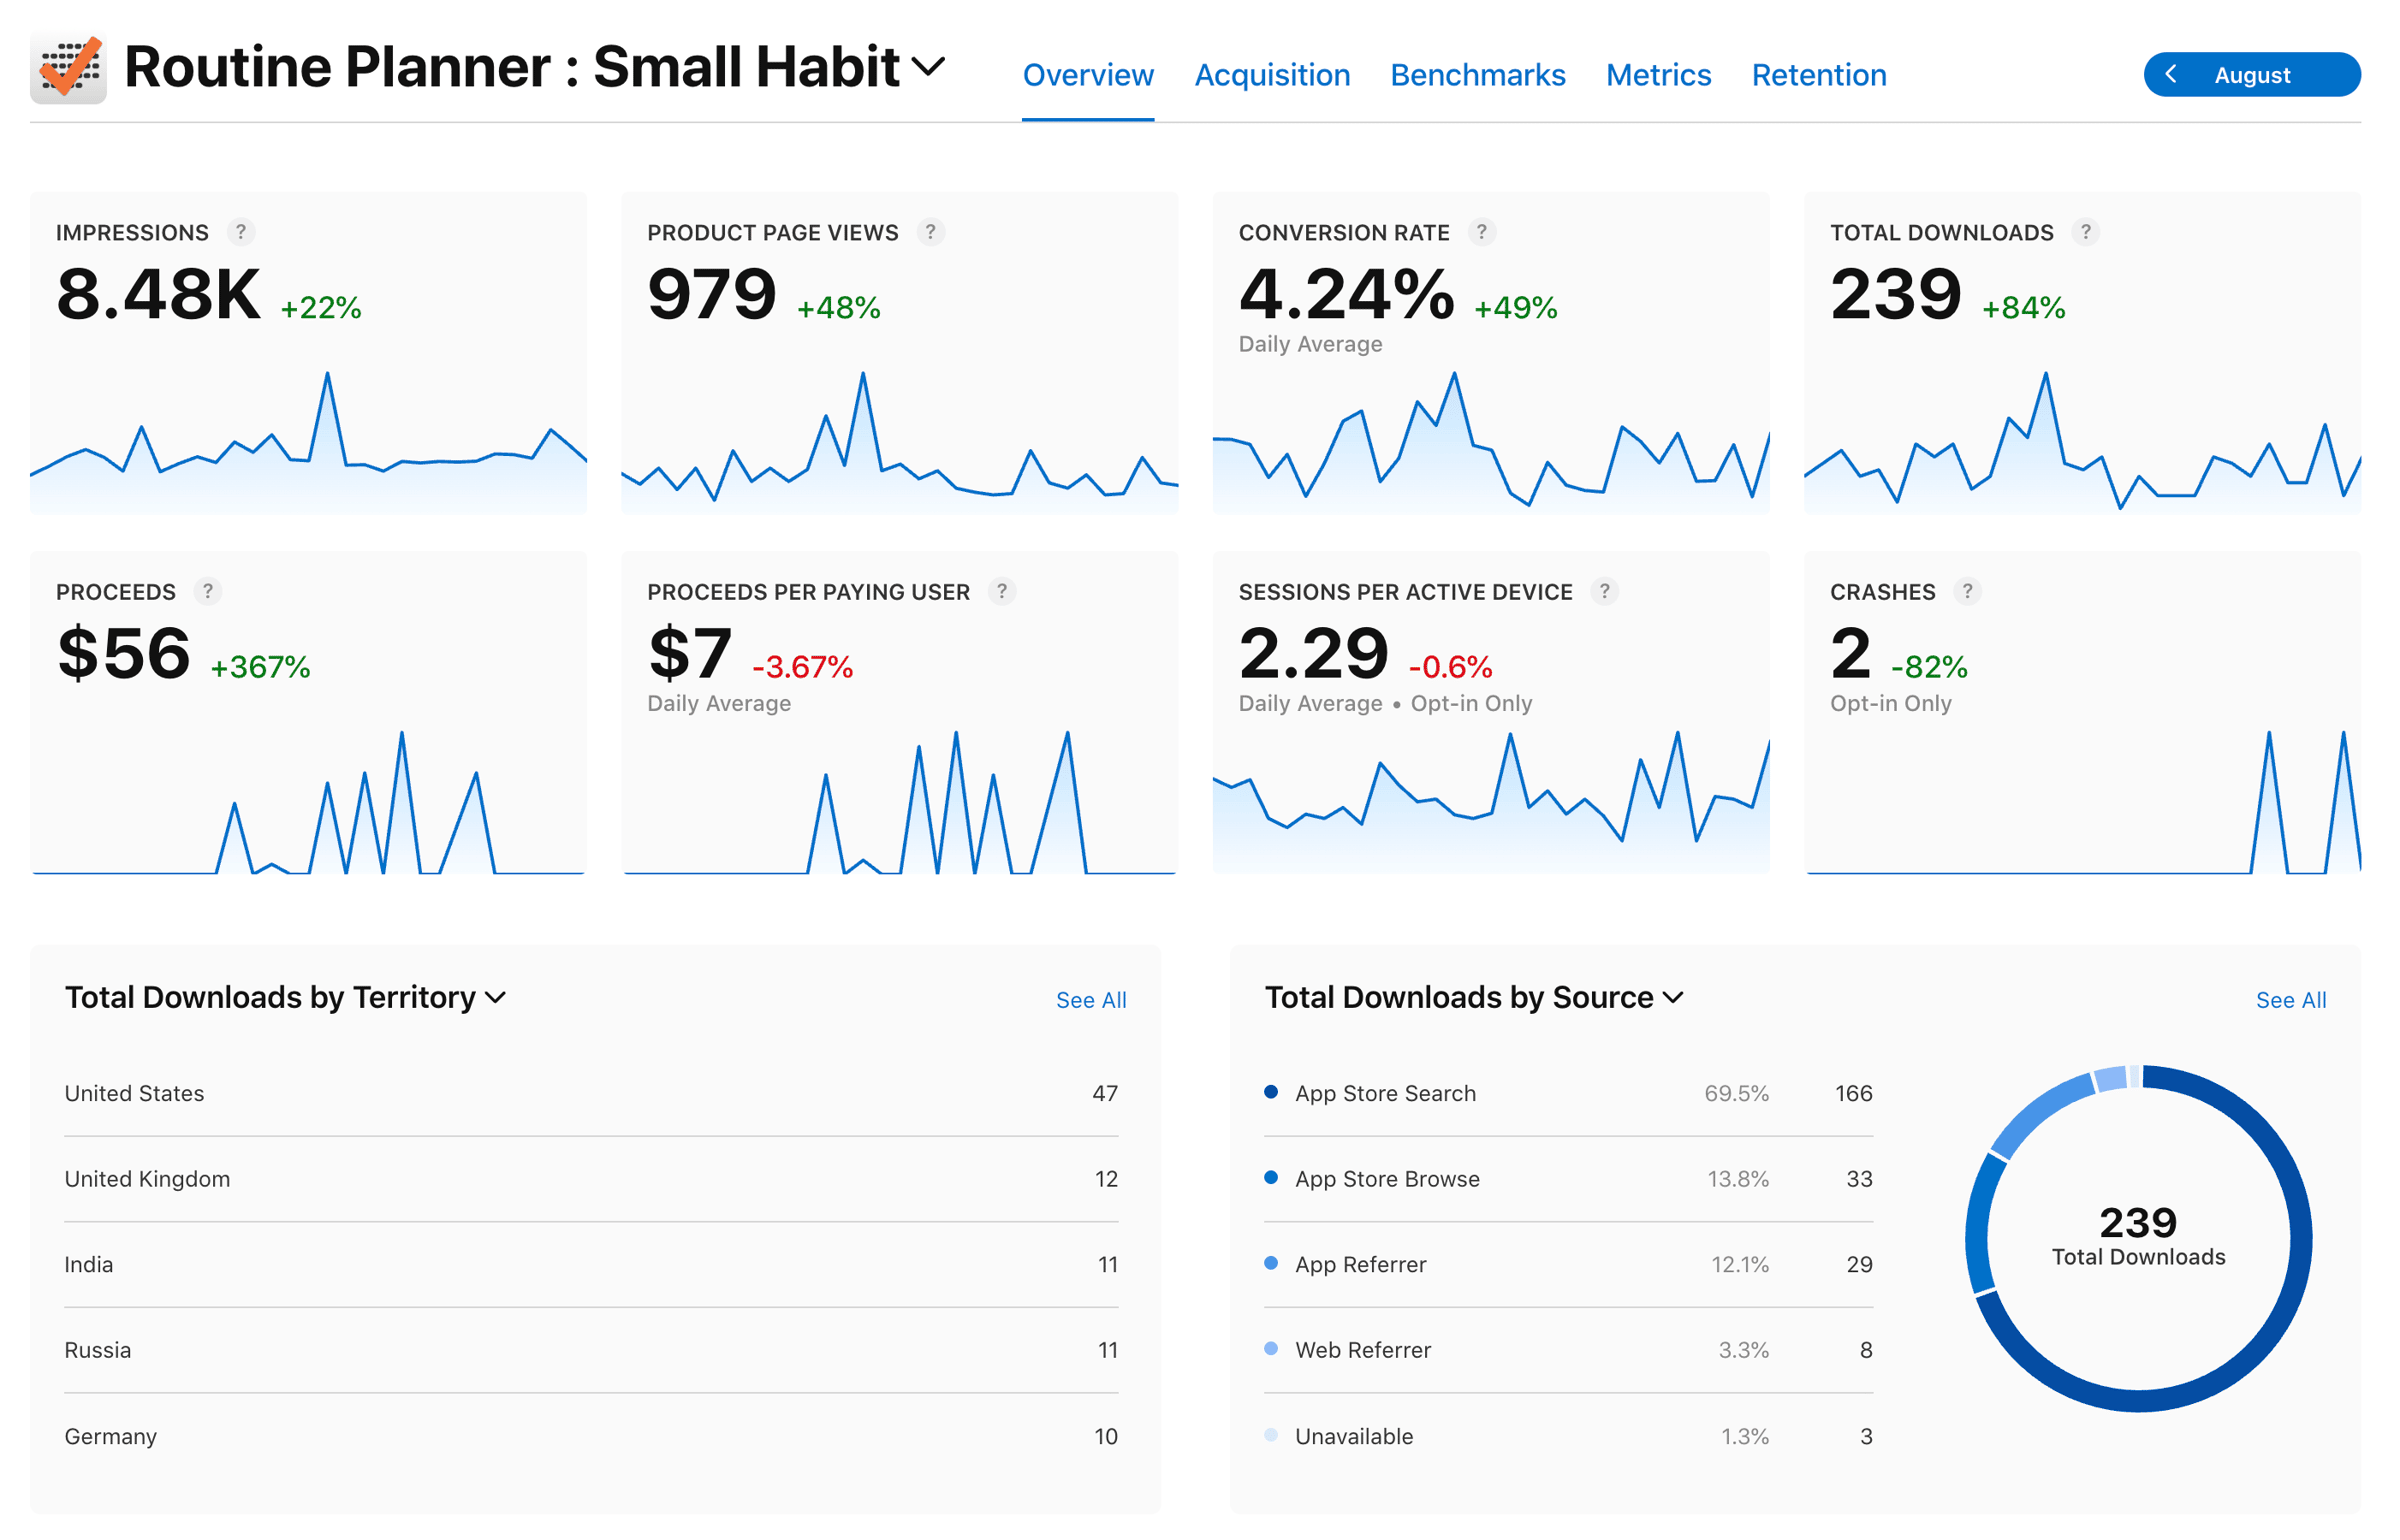Viewport: 2400px width, 1540px height.
Task: Click See All for downloads by source
Action: [x=2290, y=1000]
